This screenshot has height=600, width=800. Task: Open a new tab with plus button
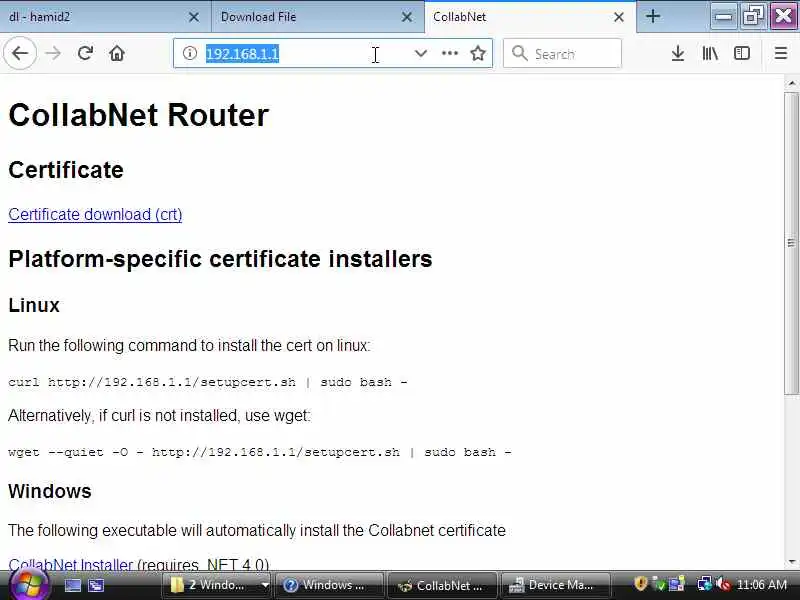tap(653, 16)
